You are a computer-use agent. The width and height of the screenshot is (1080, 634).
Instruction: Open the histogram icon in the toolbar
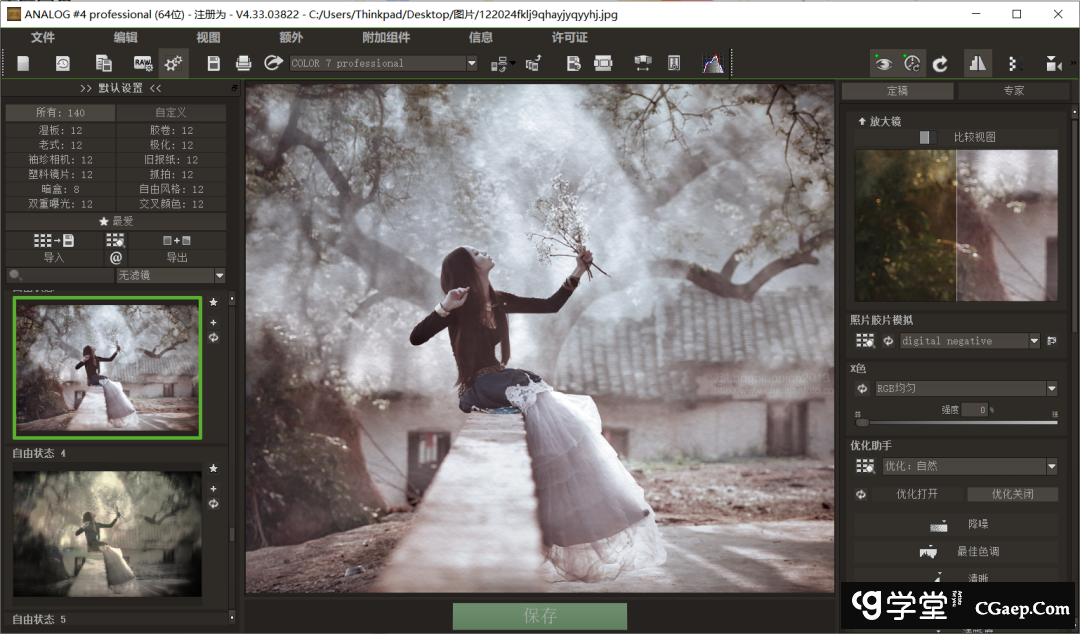coord(713,63)
